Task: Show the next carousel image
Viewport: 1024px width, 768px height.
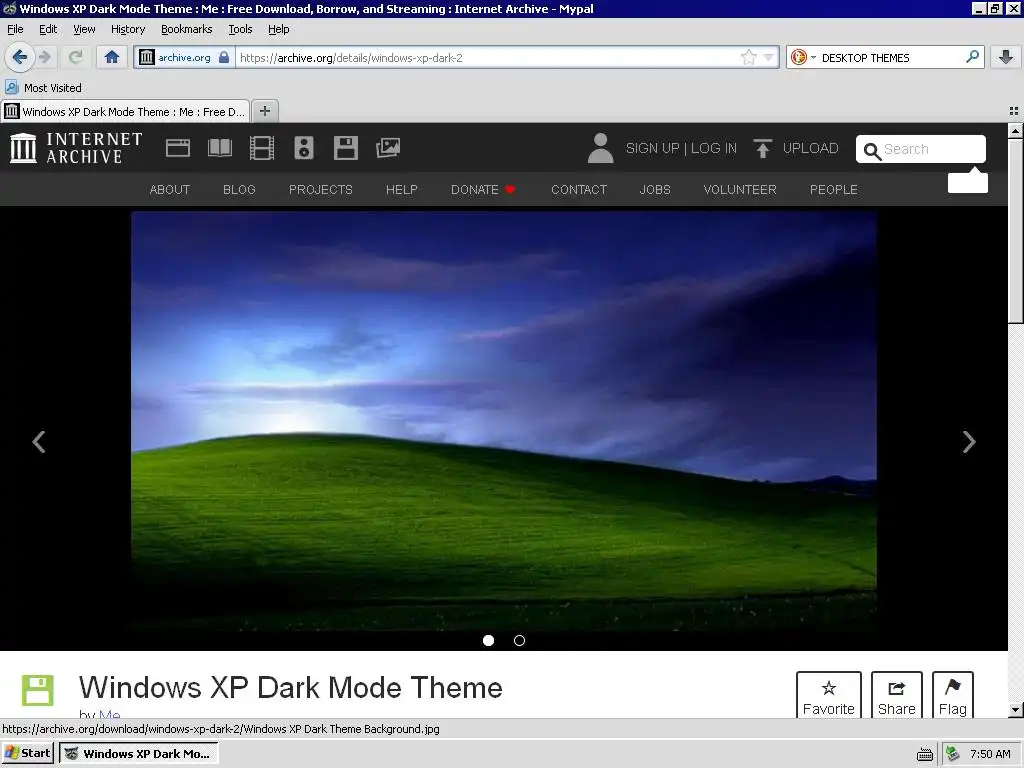Action: pyautogui.click(x=969, y=441)
